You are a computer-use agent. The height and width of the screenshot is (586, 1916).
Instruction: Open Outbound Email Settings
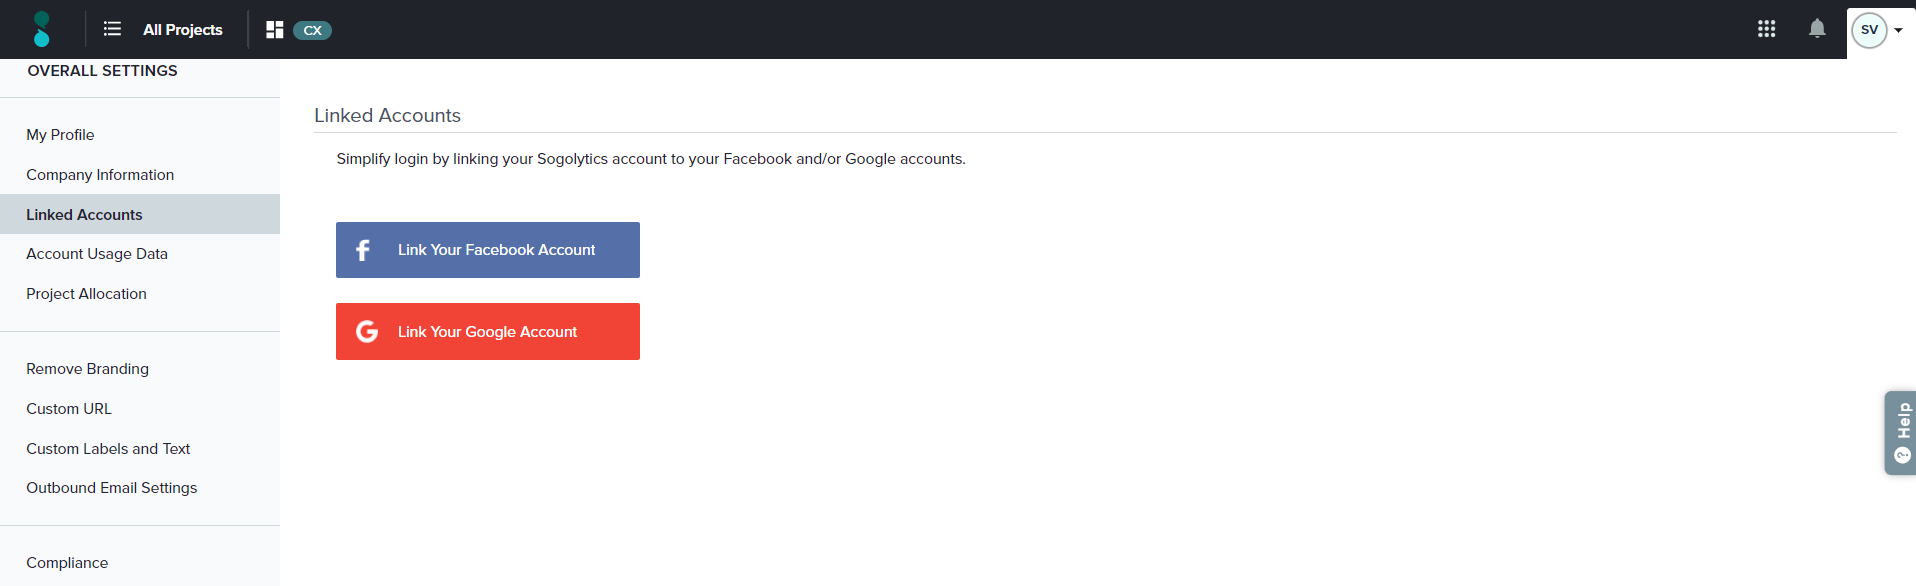(x=111, y=488)
